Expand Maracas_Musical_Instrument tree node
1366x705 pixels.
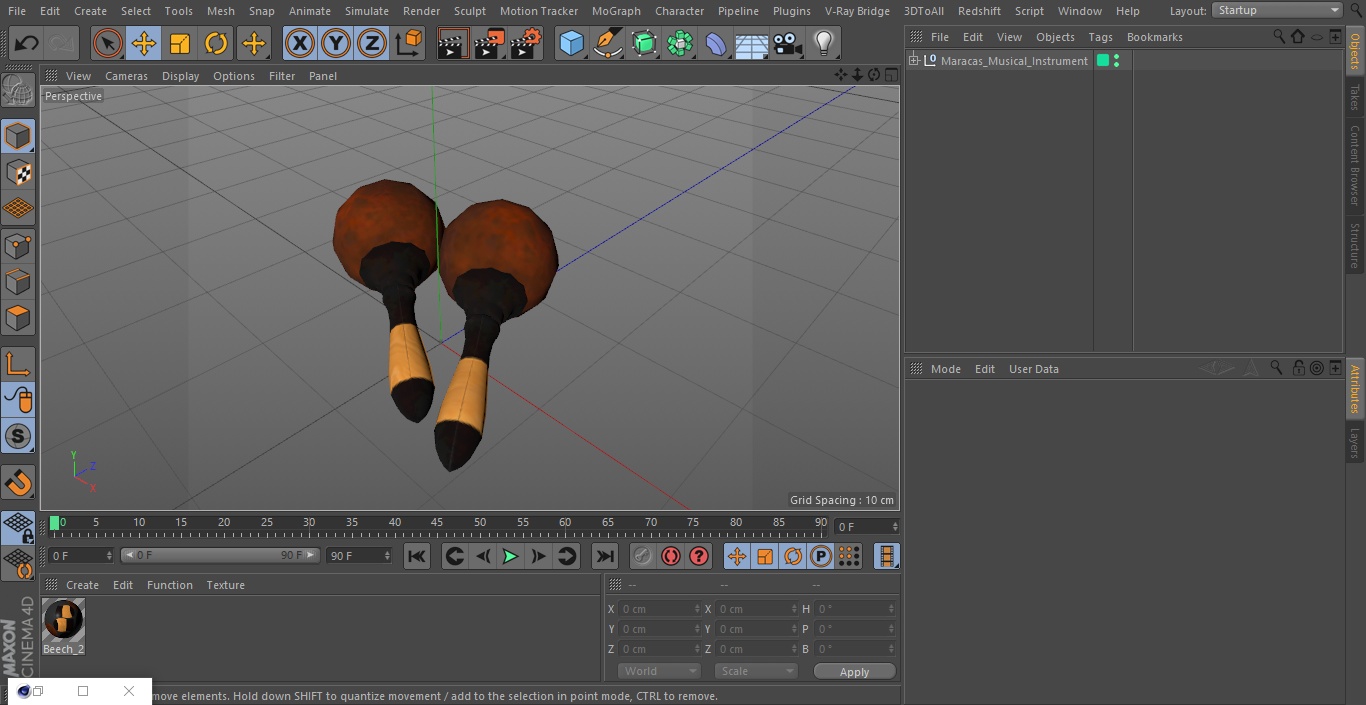tap(913, 61)
